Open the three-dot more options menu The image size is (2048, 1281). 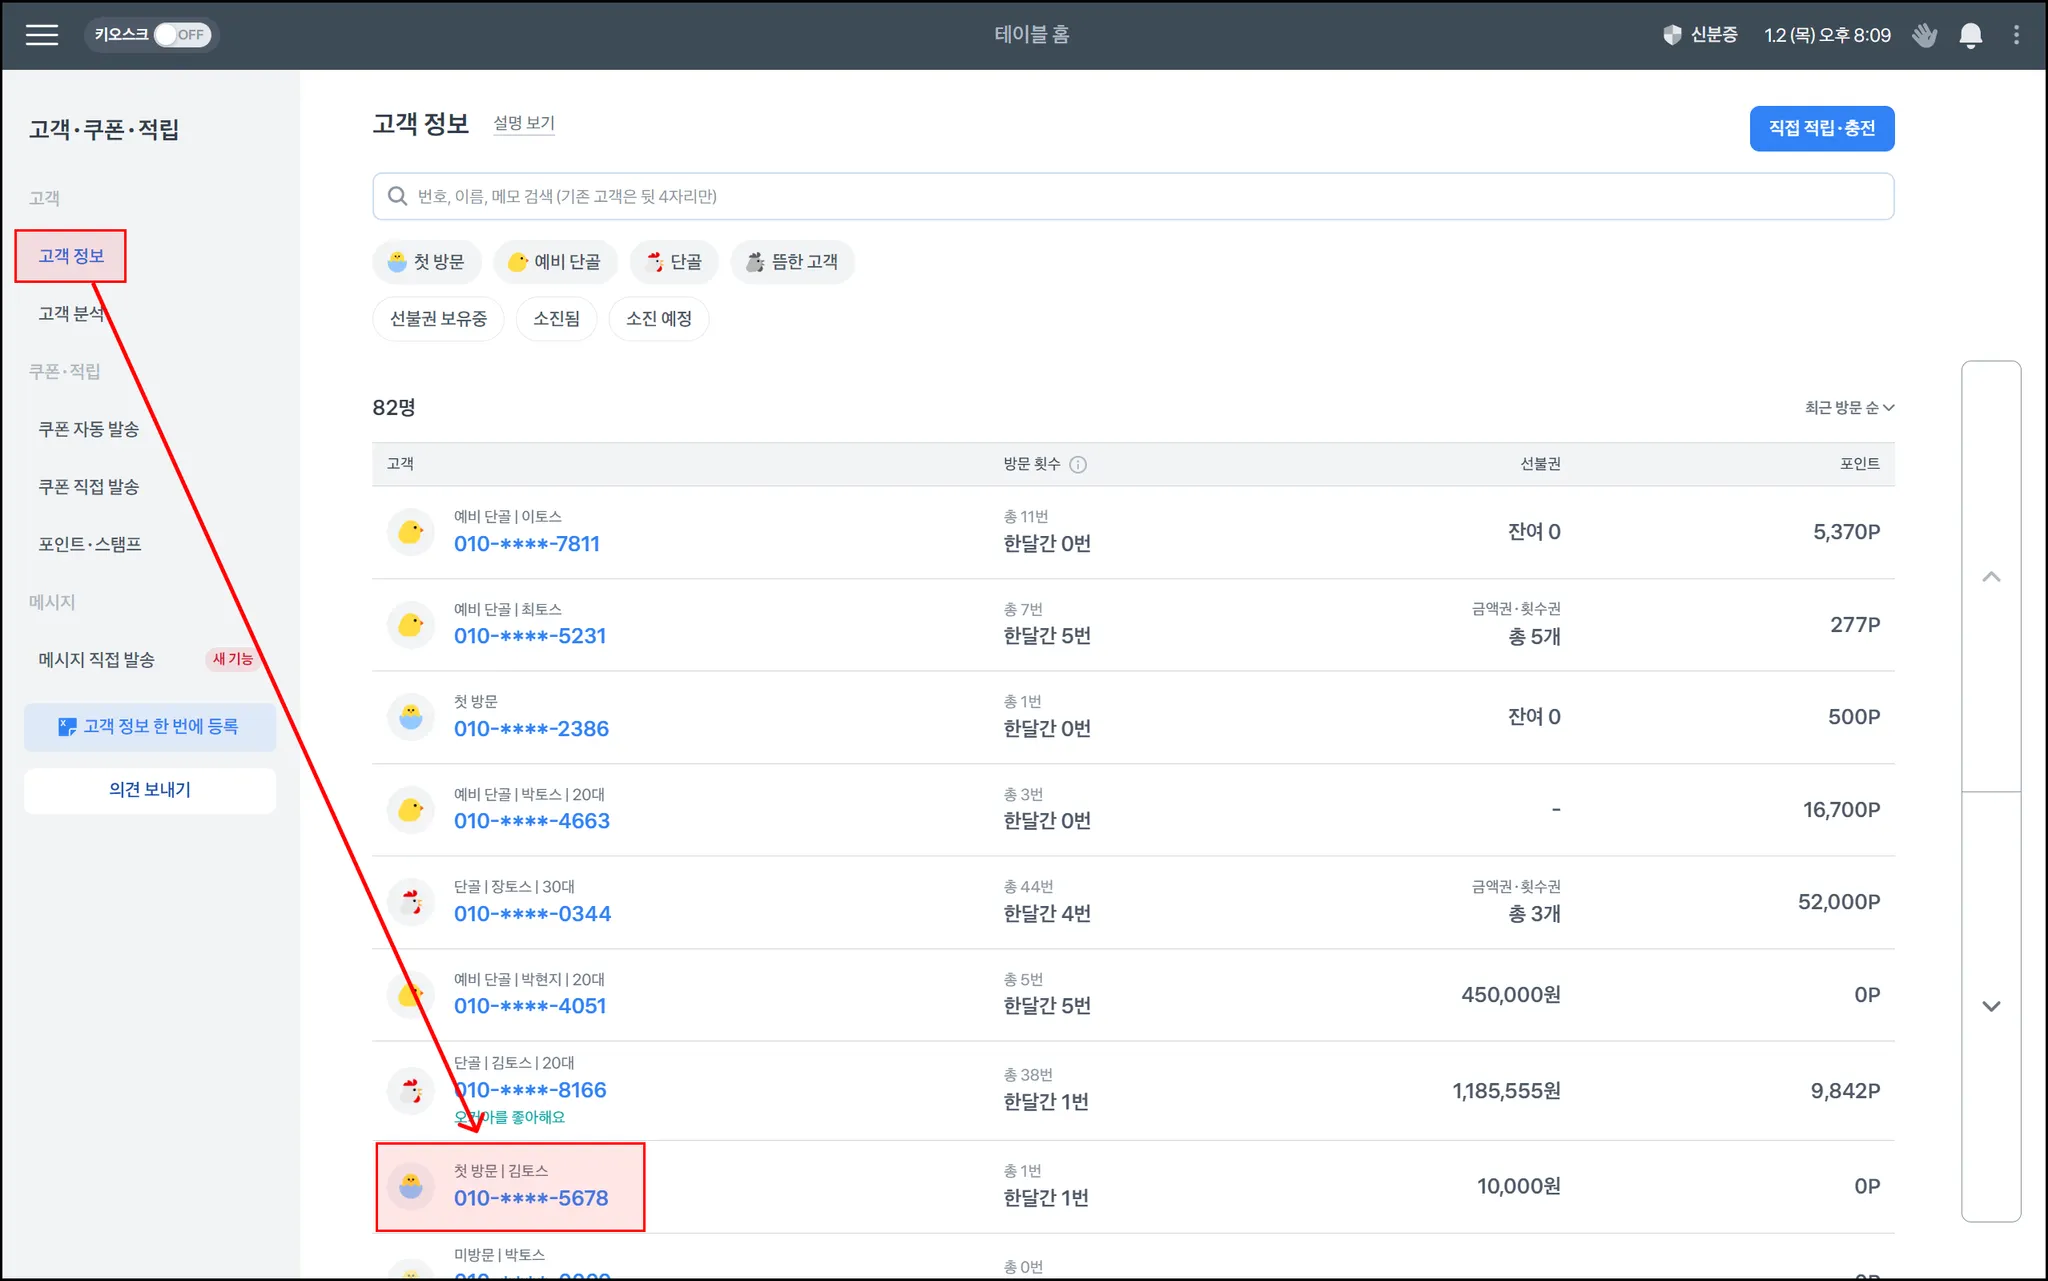(x=2016, y=36)
